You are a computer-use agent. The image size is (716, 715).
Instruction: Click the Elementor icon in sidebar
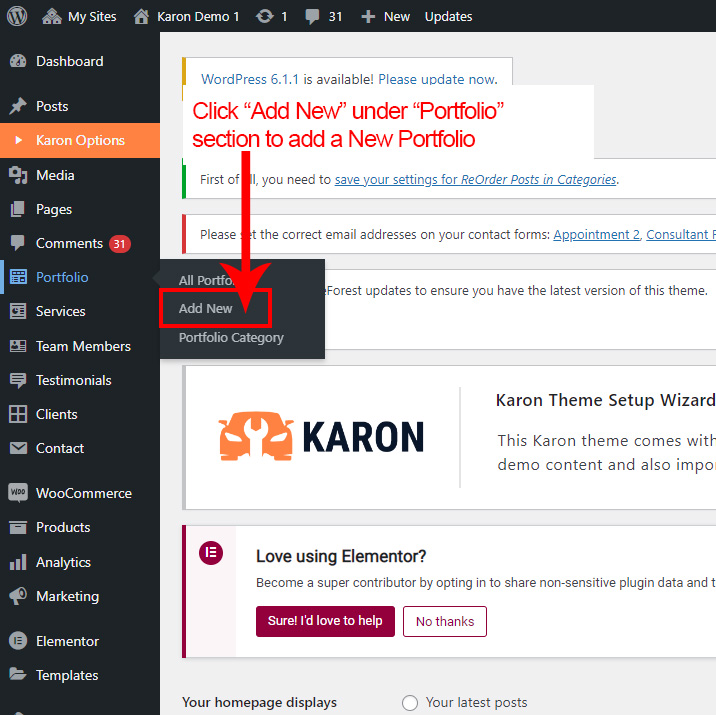pos(18,641)
